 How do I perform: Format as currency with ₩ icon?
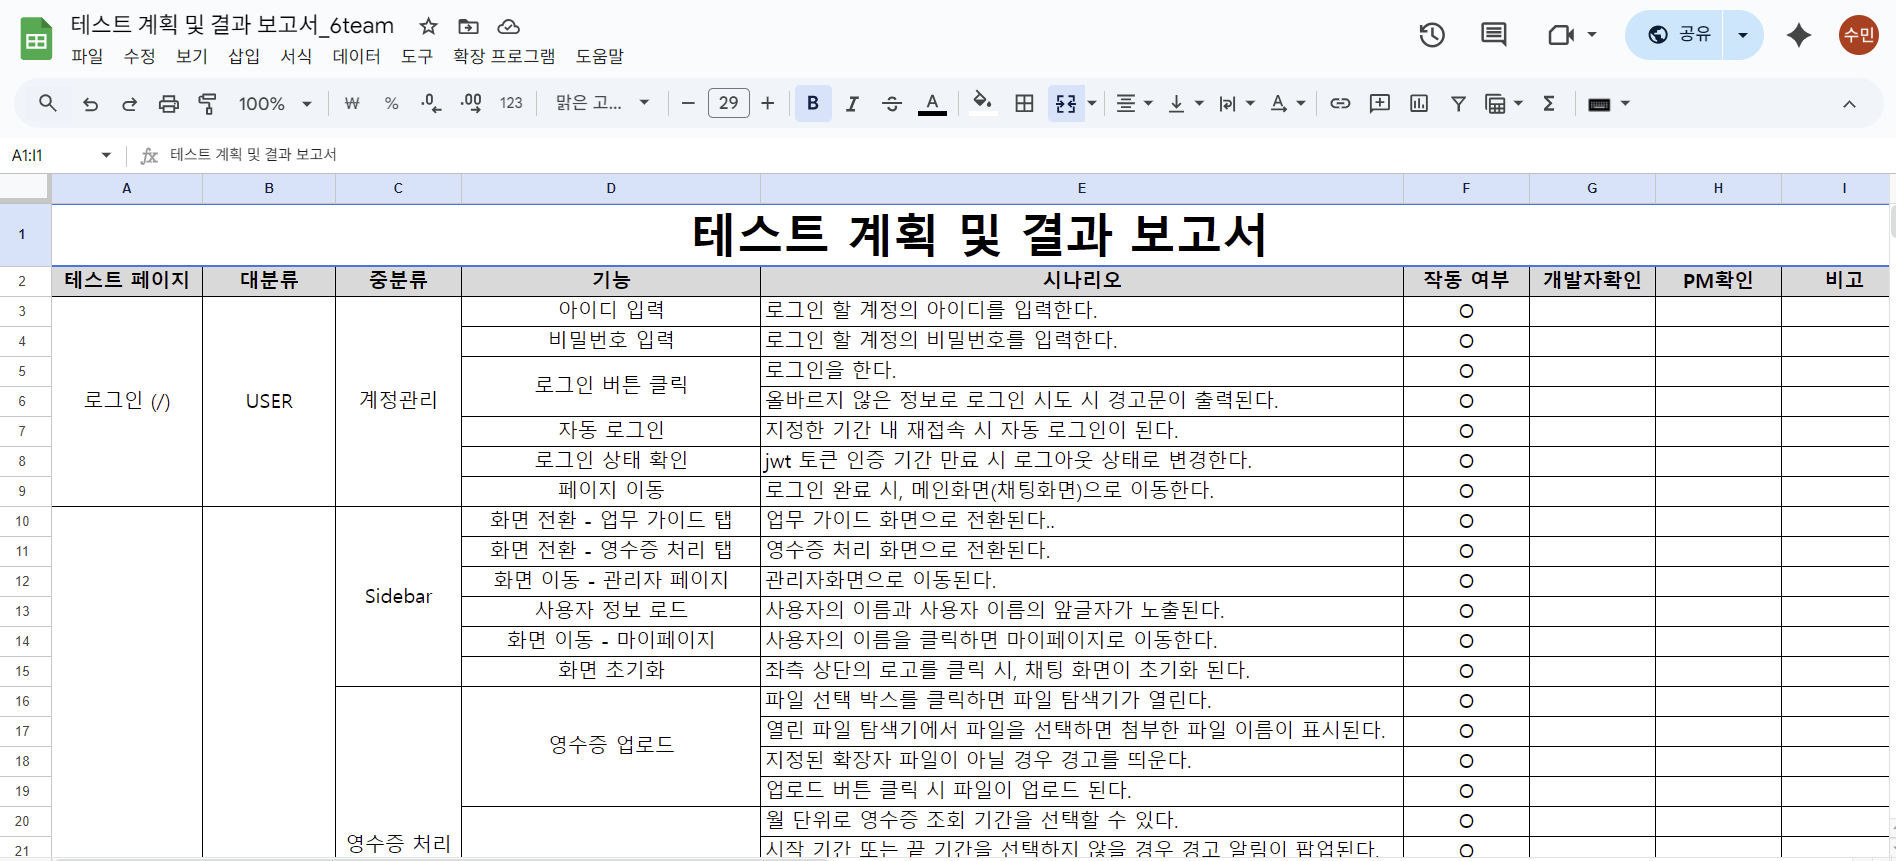click(x=351, y=103)
